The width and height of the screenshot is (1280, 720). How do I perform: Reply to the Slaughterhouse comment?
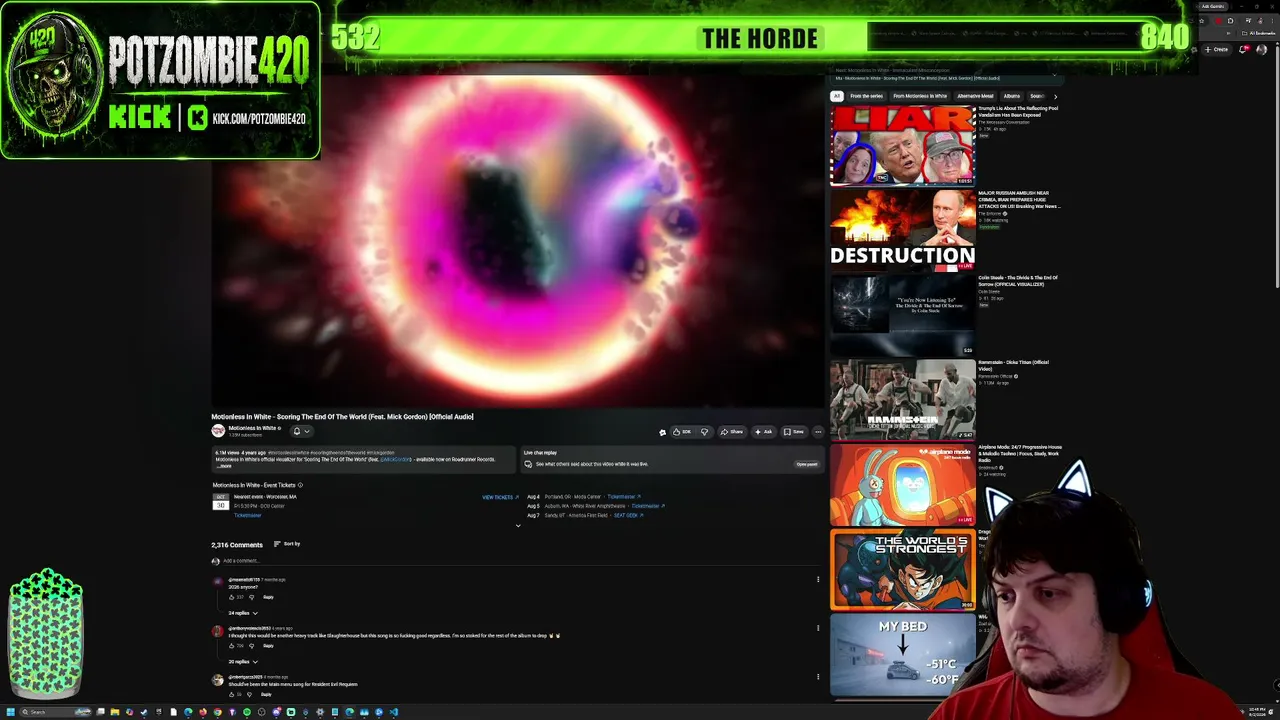(x=268, y=646)
